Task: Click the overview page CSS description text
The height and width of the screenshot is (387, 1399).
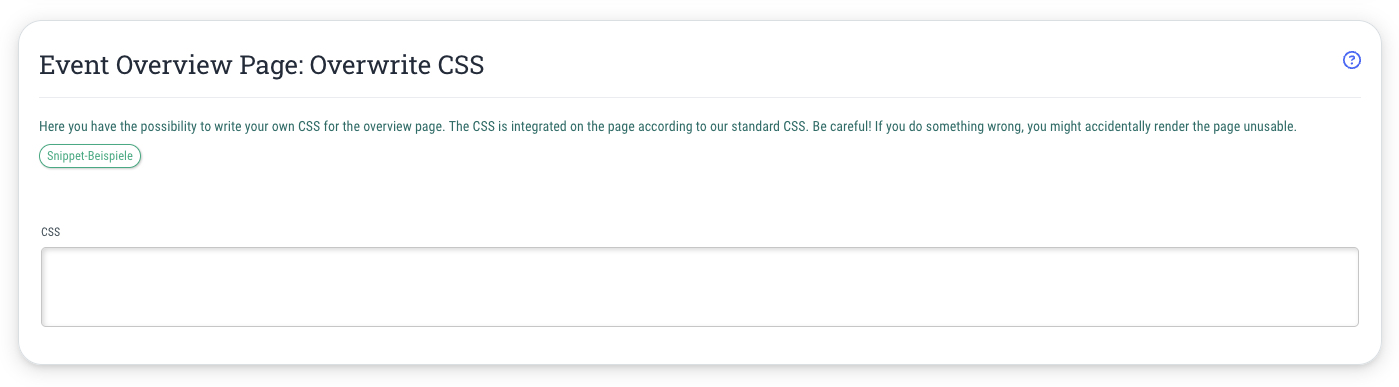Action: (667, 128)
